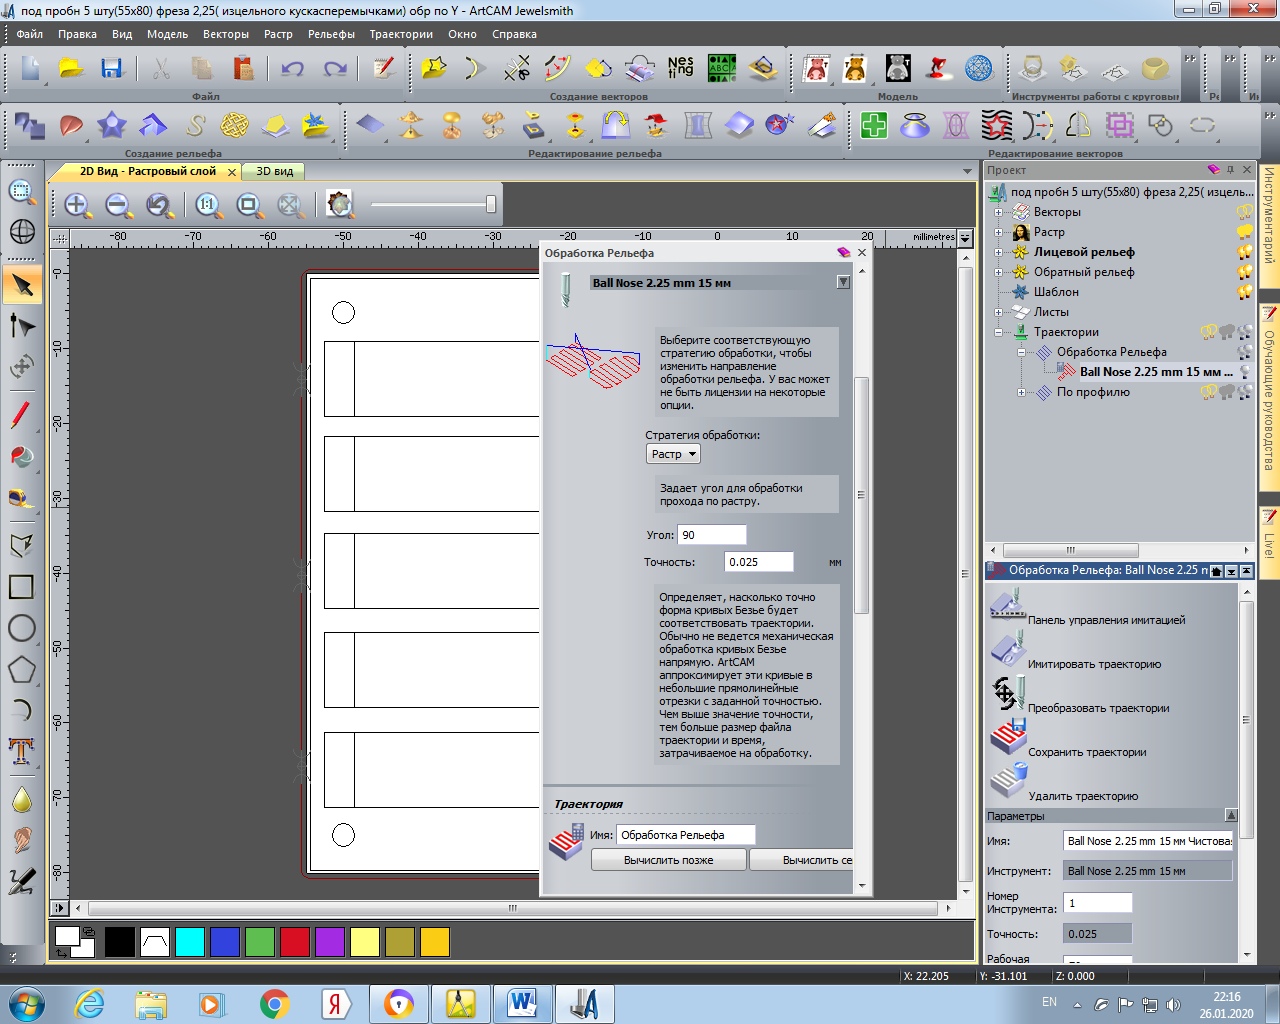Pin the Проект panel
The image size is (1280, 1024).
(x=1230, y=170)
